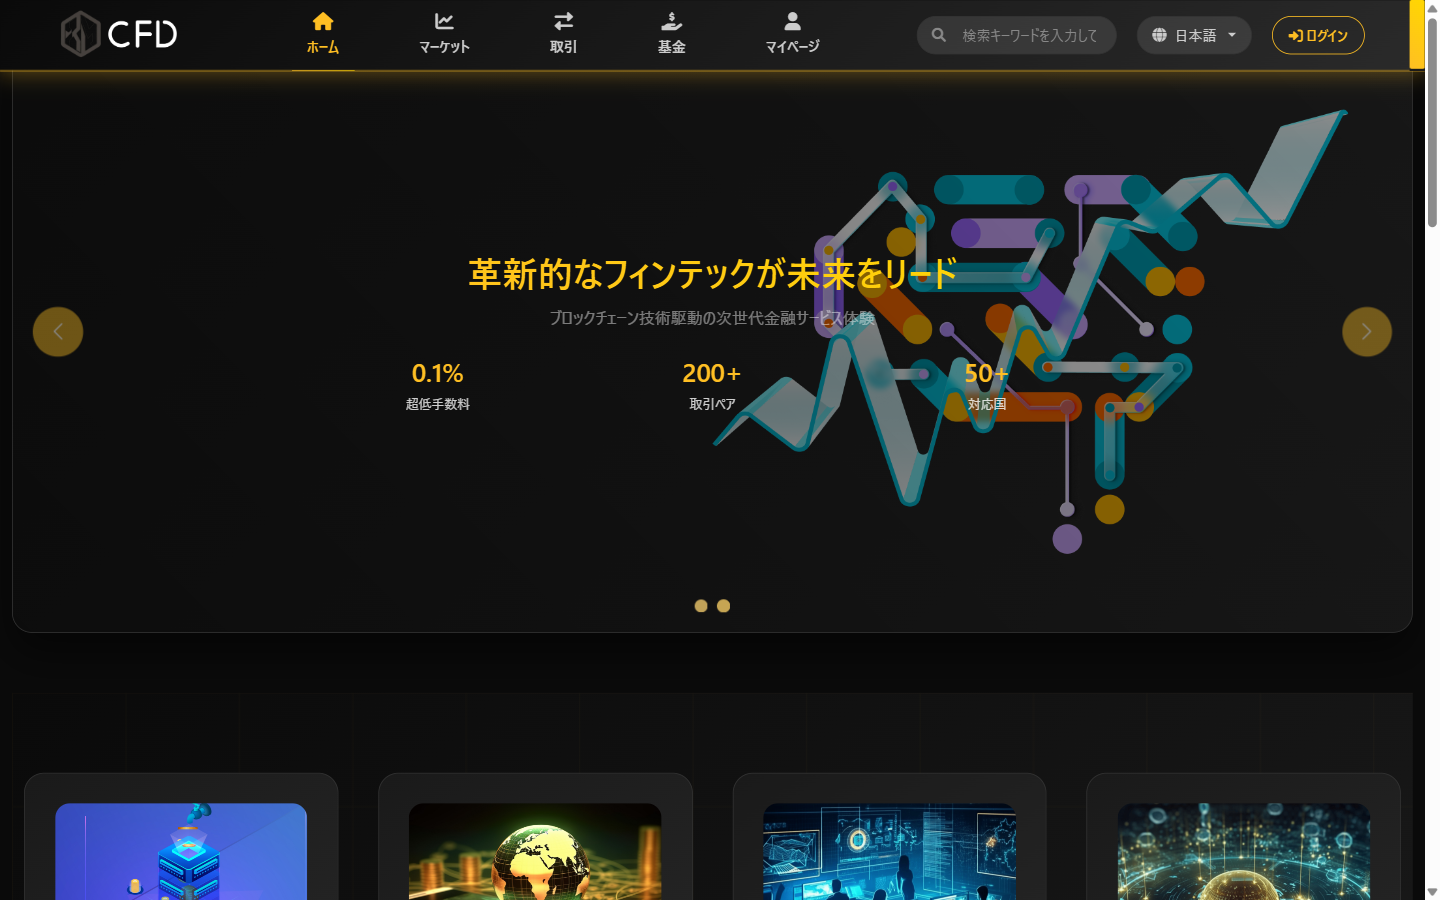Click the 取引ペア label

click(712, 404)
